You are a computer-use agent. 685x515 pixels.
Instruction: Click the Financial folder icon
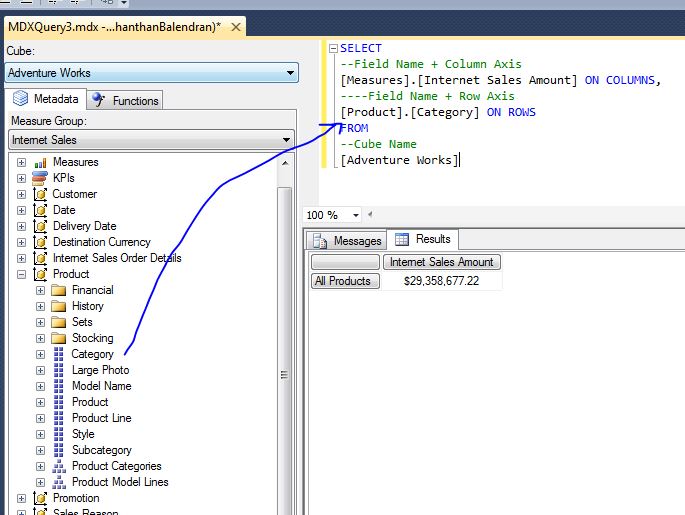click(59, 290)
